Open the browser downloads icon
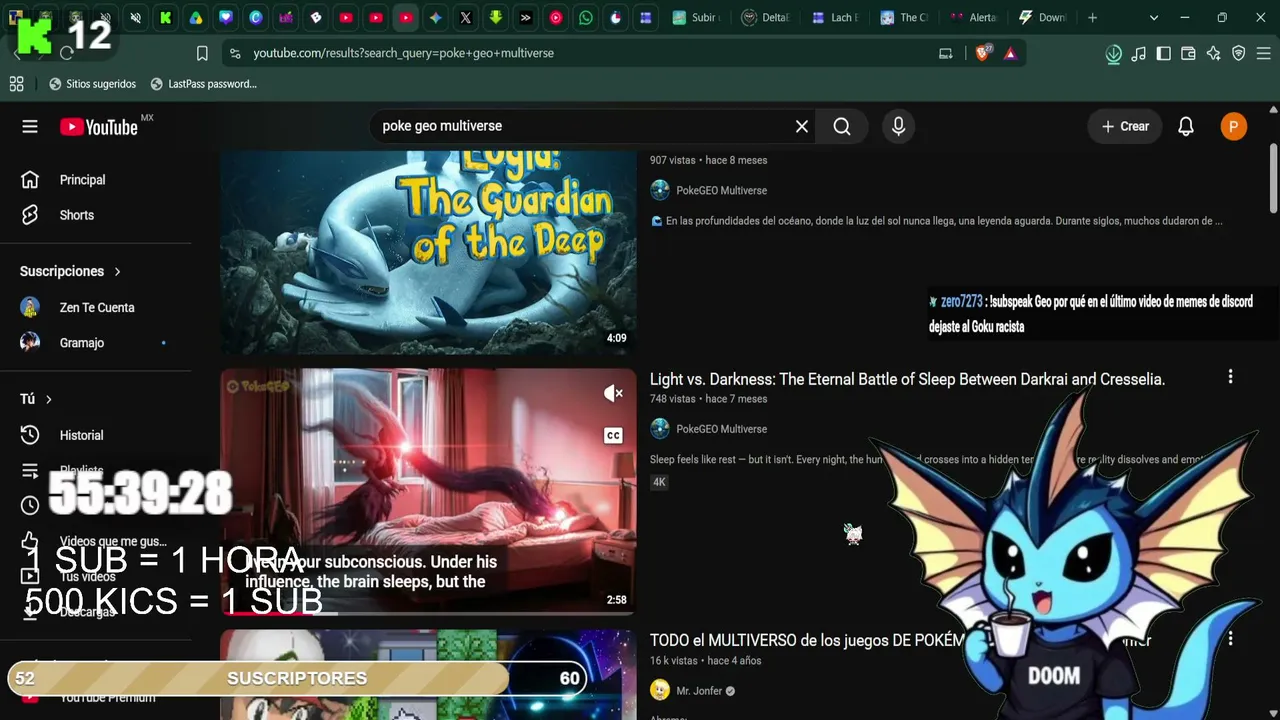This screenshot has width=1280, height=720. pyautogui.click(x=1113, y=54)
